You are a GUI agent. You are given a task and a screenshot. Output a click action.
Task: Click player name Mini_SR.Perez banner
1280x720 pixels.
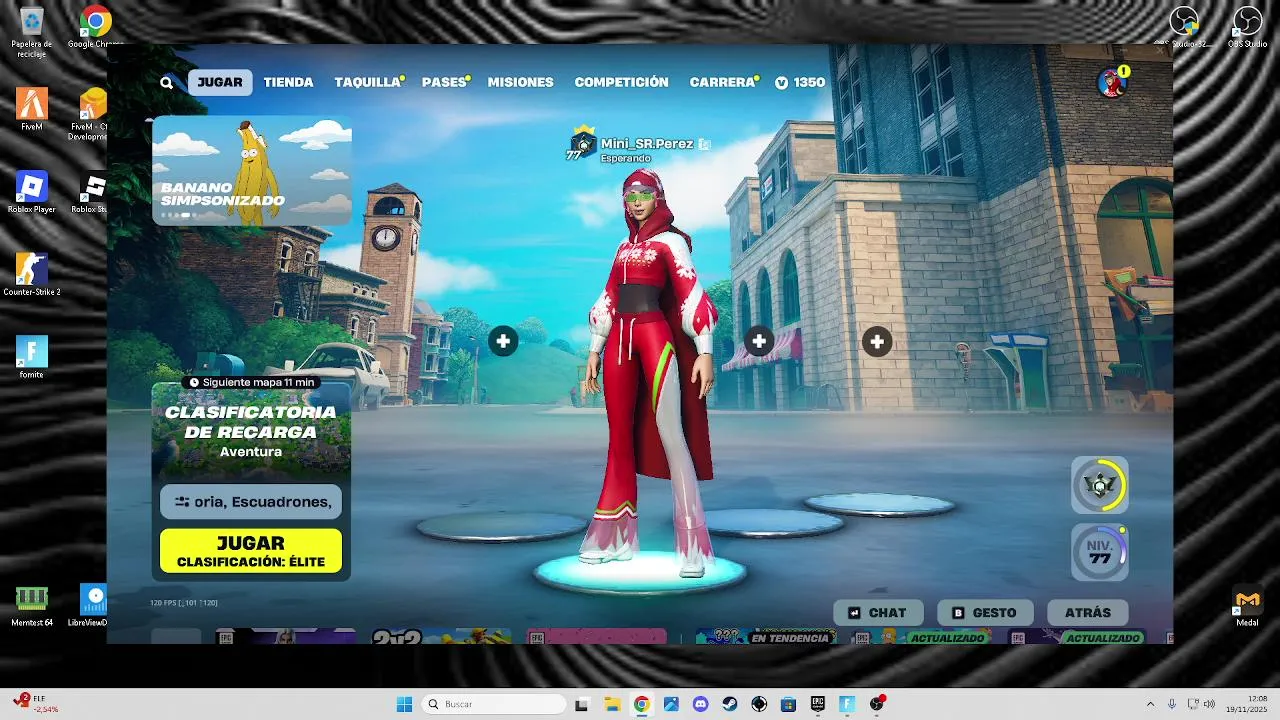[x=647, y=144]
